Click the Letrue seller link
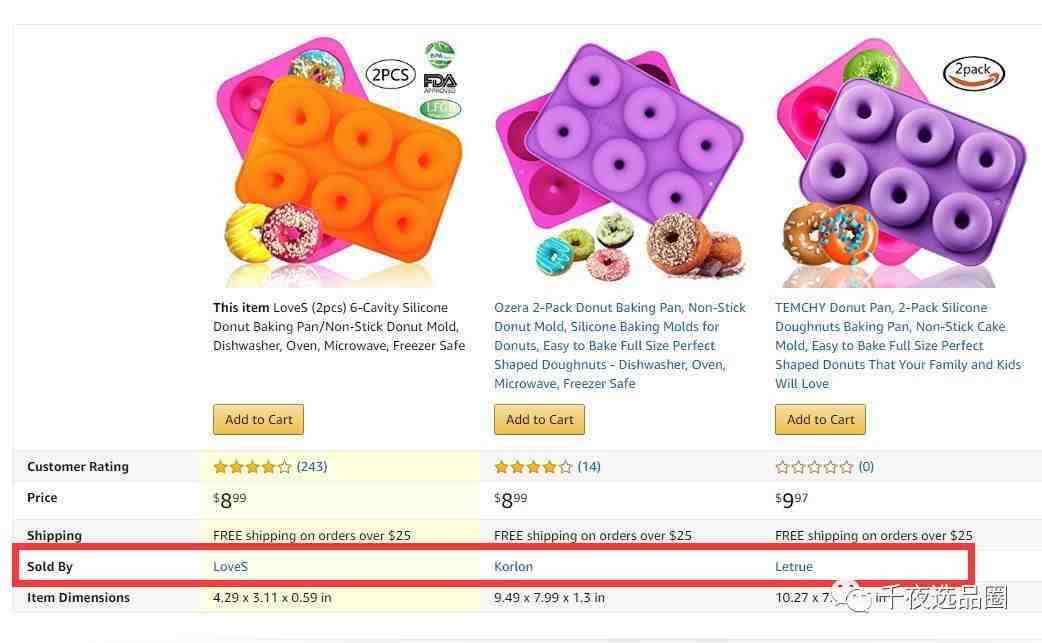 pyautogui.click(x=793, y=567)
